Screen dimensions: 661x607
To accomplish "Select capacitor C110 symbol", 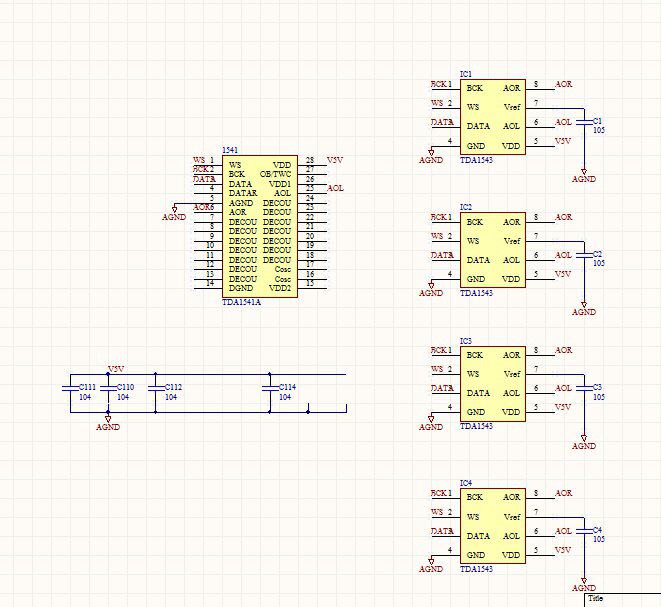I will point(108,388).
